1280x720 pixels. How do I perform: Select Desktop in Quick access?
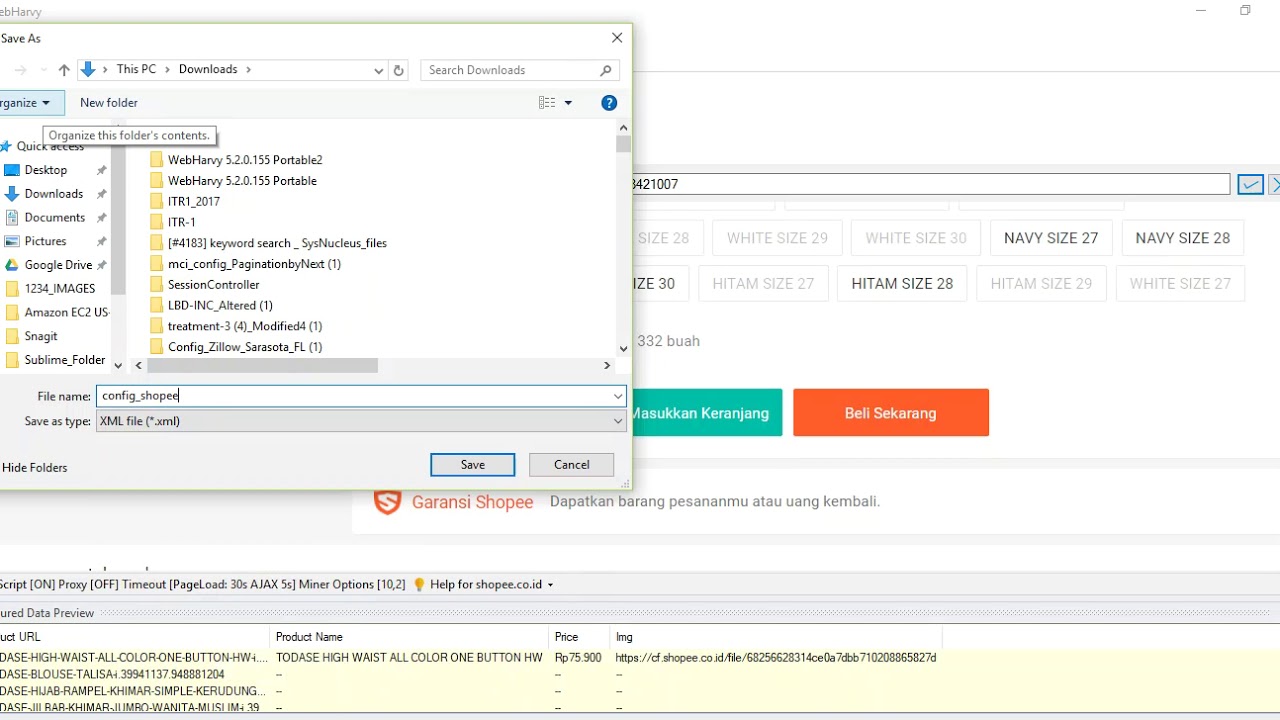[x=46, y=170]
